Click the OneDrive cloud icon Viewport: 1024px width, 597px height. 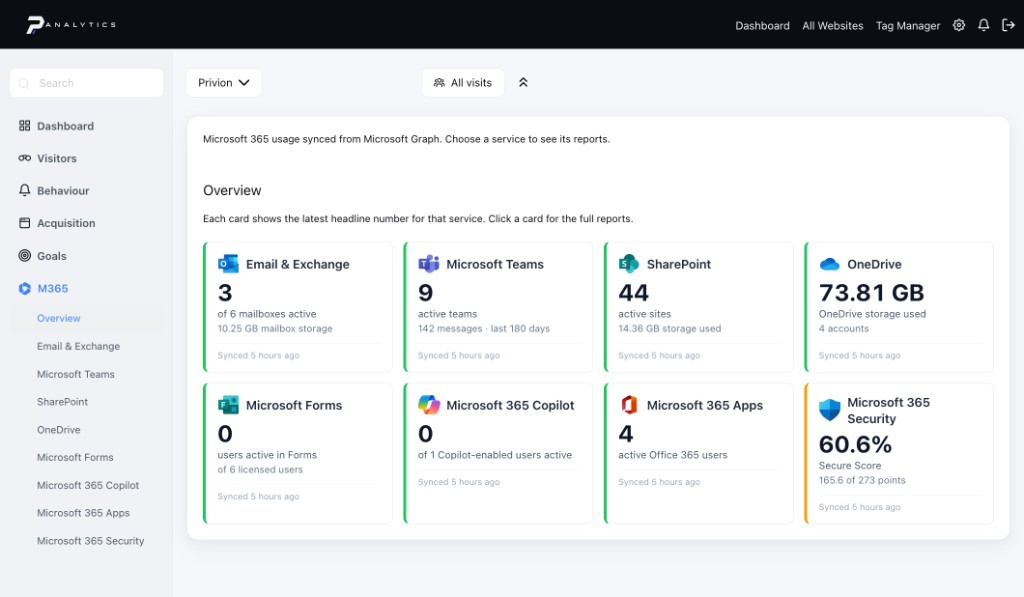(x=829, y=264)
